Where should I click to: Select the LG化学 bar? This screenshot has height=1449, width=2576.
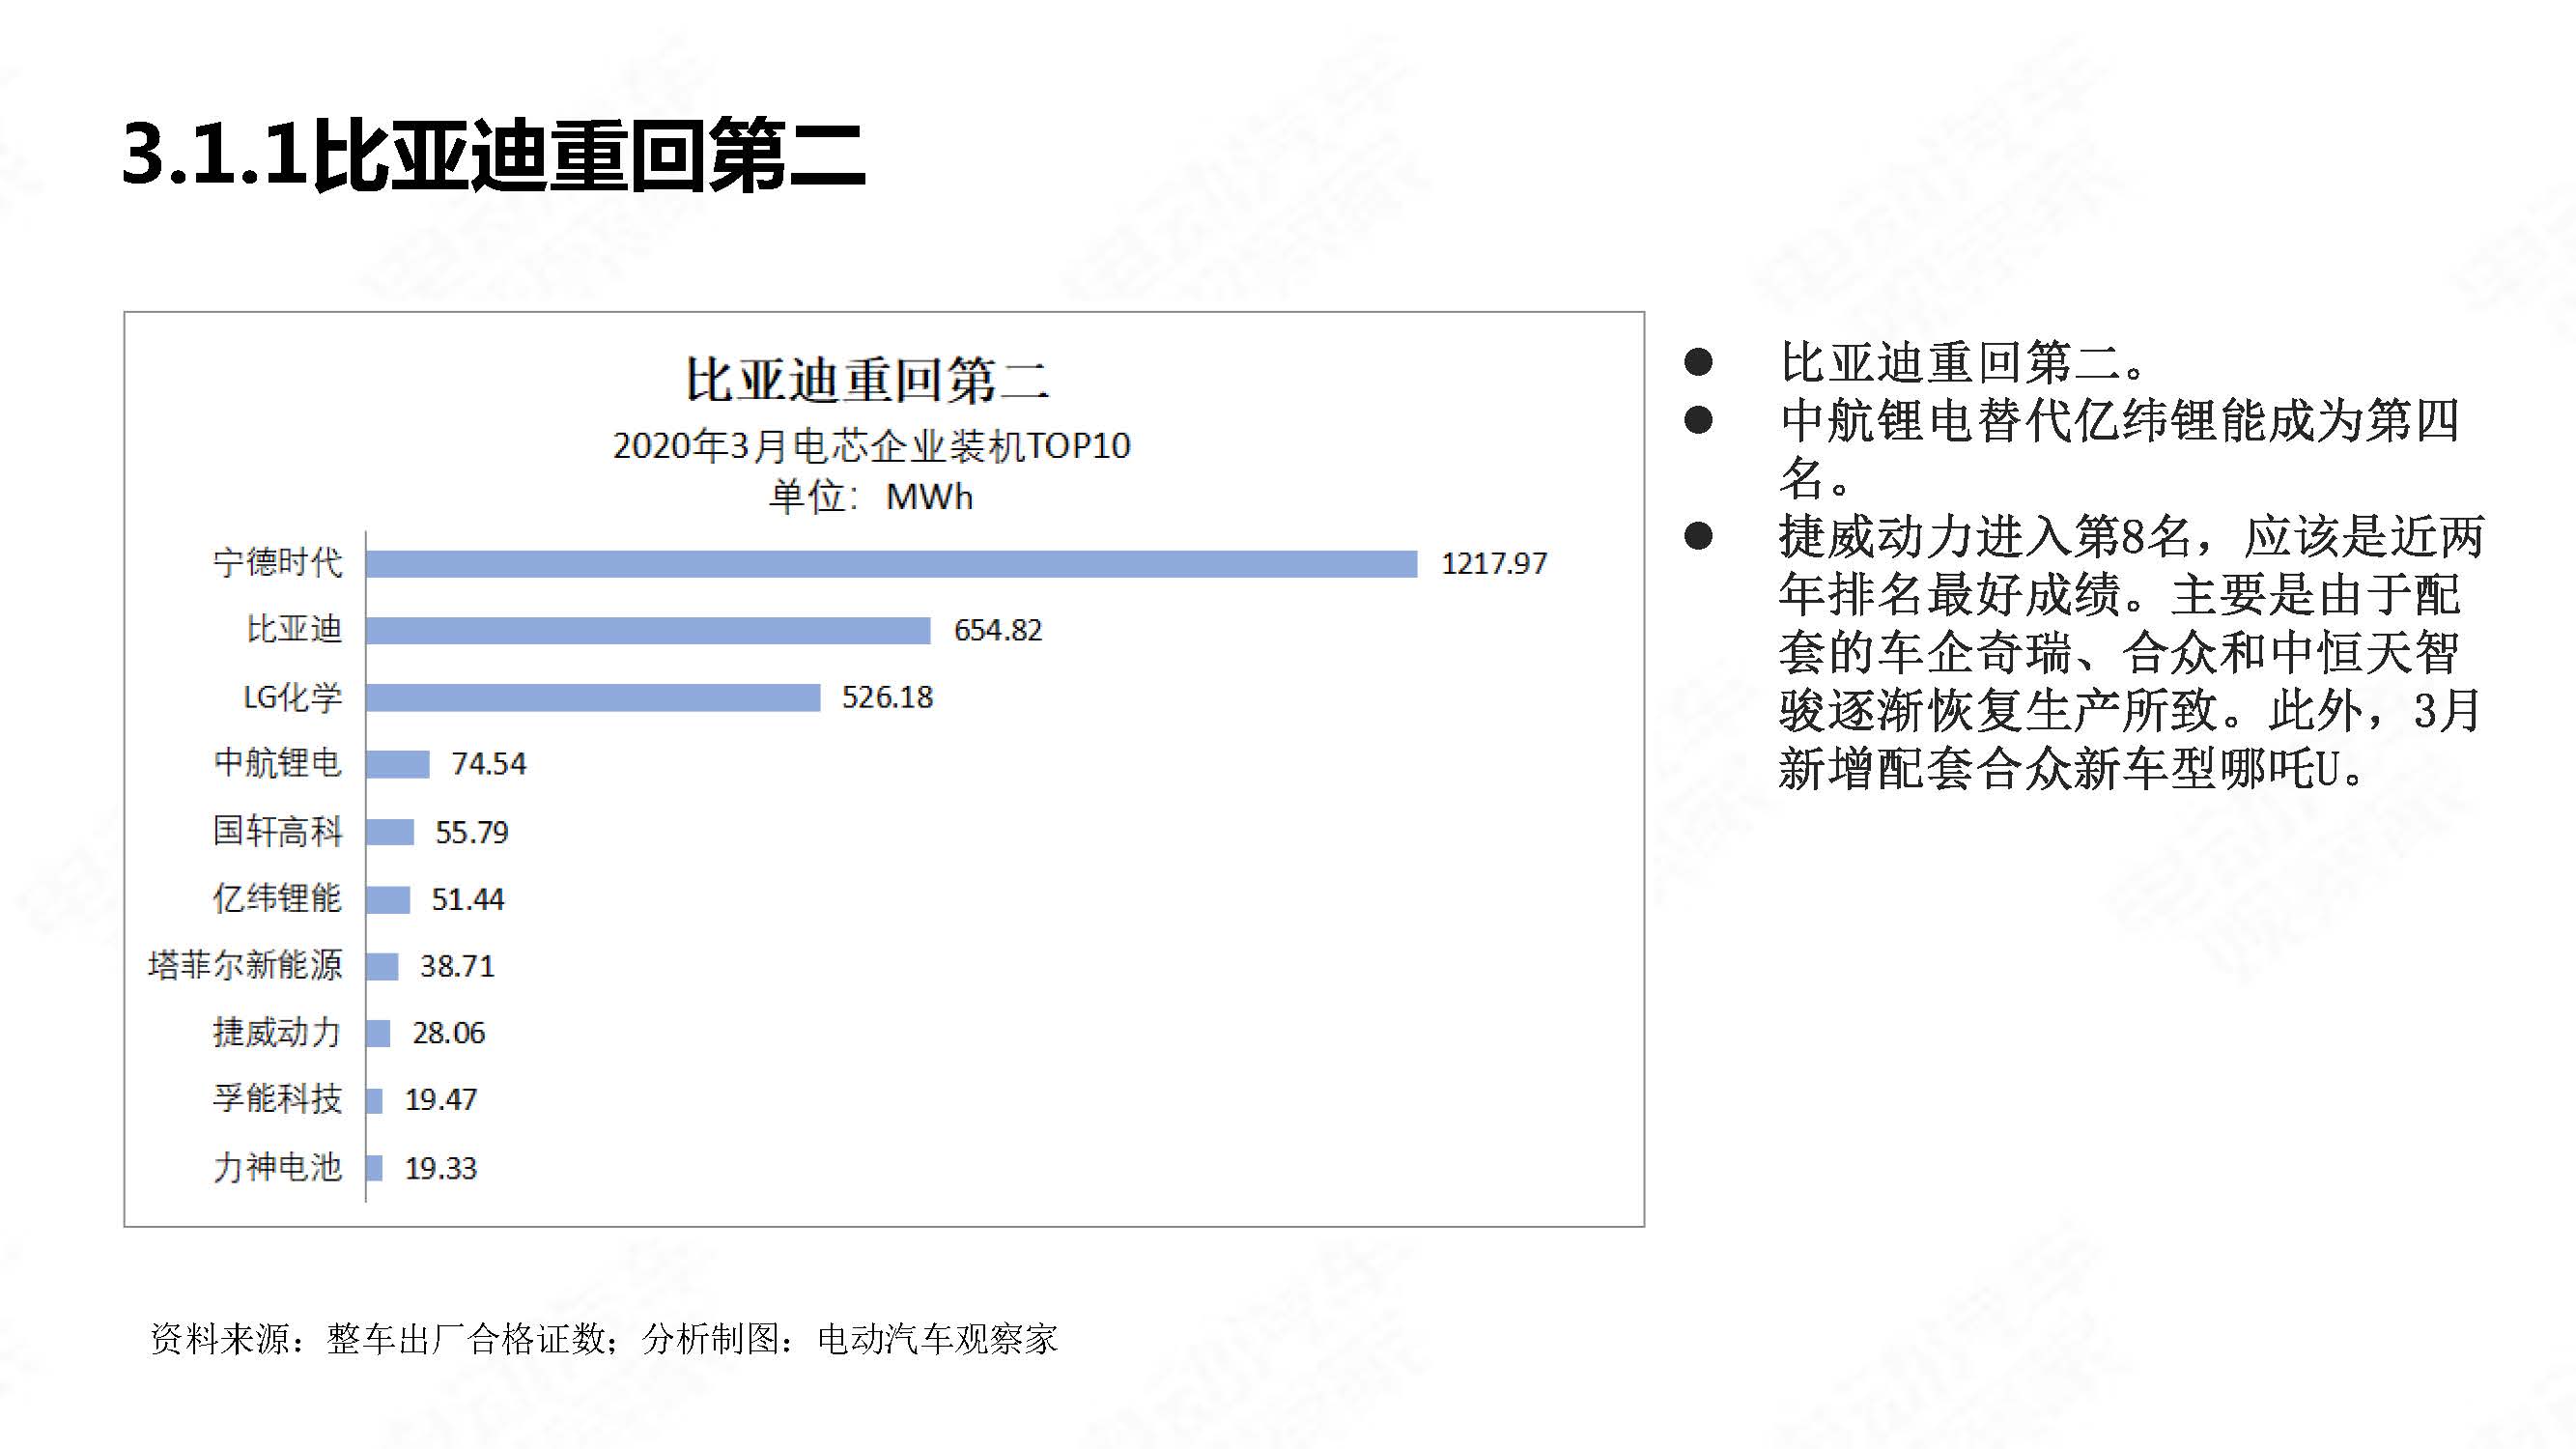[x=593, y=698]
